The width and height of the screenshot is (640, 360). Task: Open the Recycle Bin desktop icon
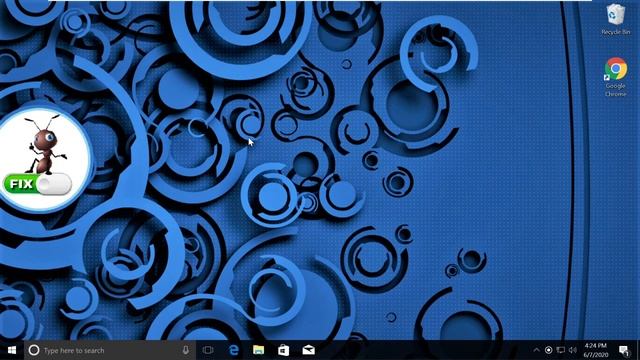[x=616, y=20]
